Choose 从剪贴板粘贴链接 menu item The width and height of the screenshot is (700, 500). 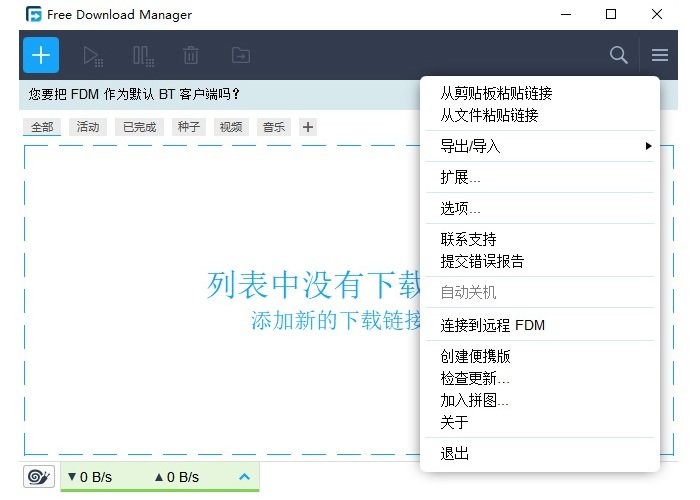tap(540, 93)
